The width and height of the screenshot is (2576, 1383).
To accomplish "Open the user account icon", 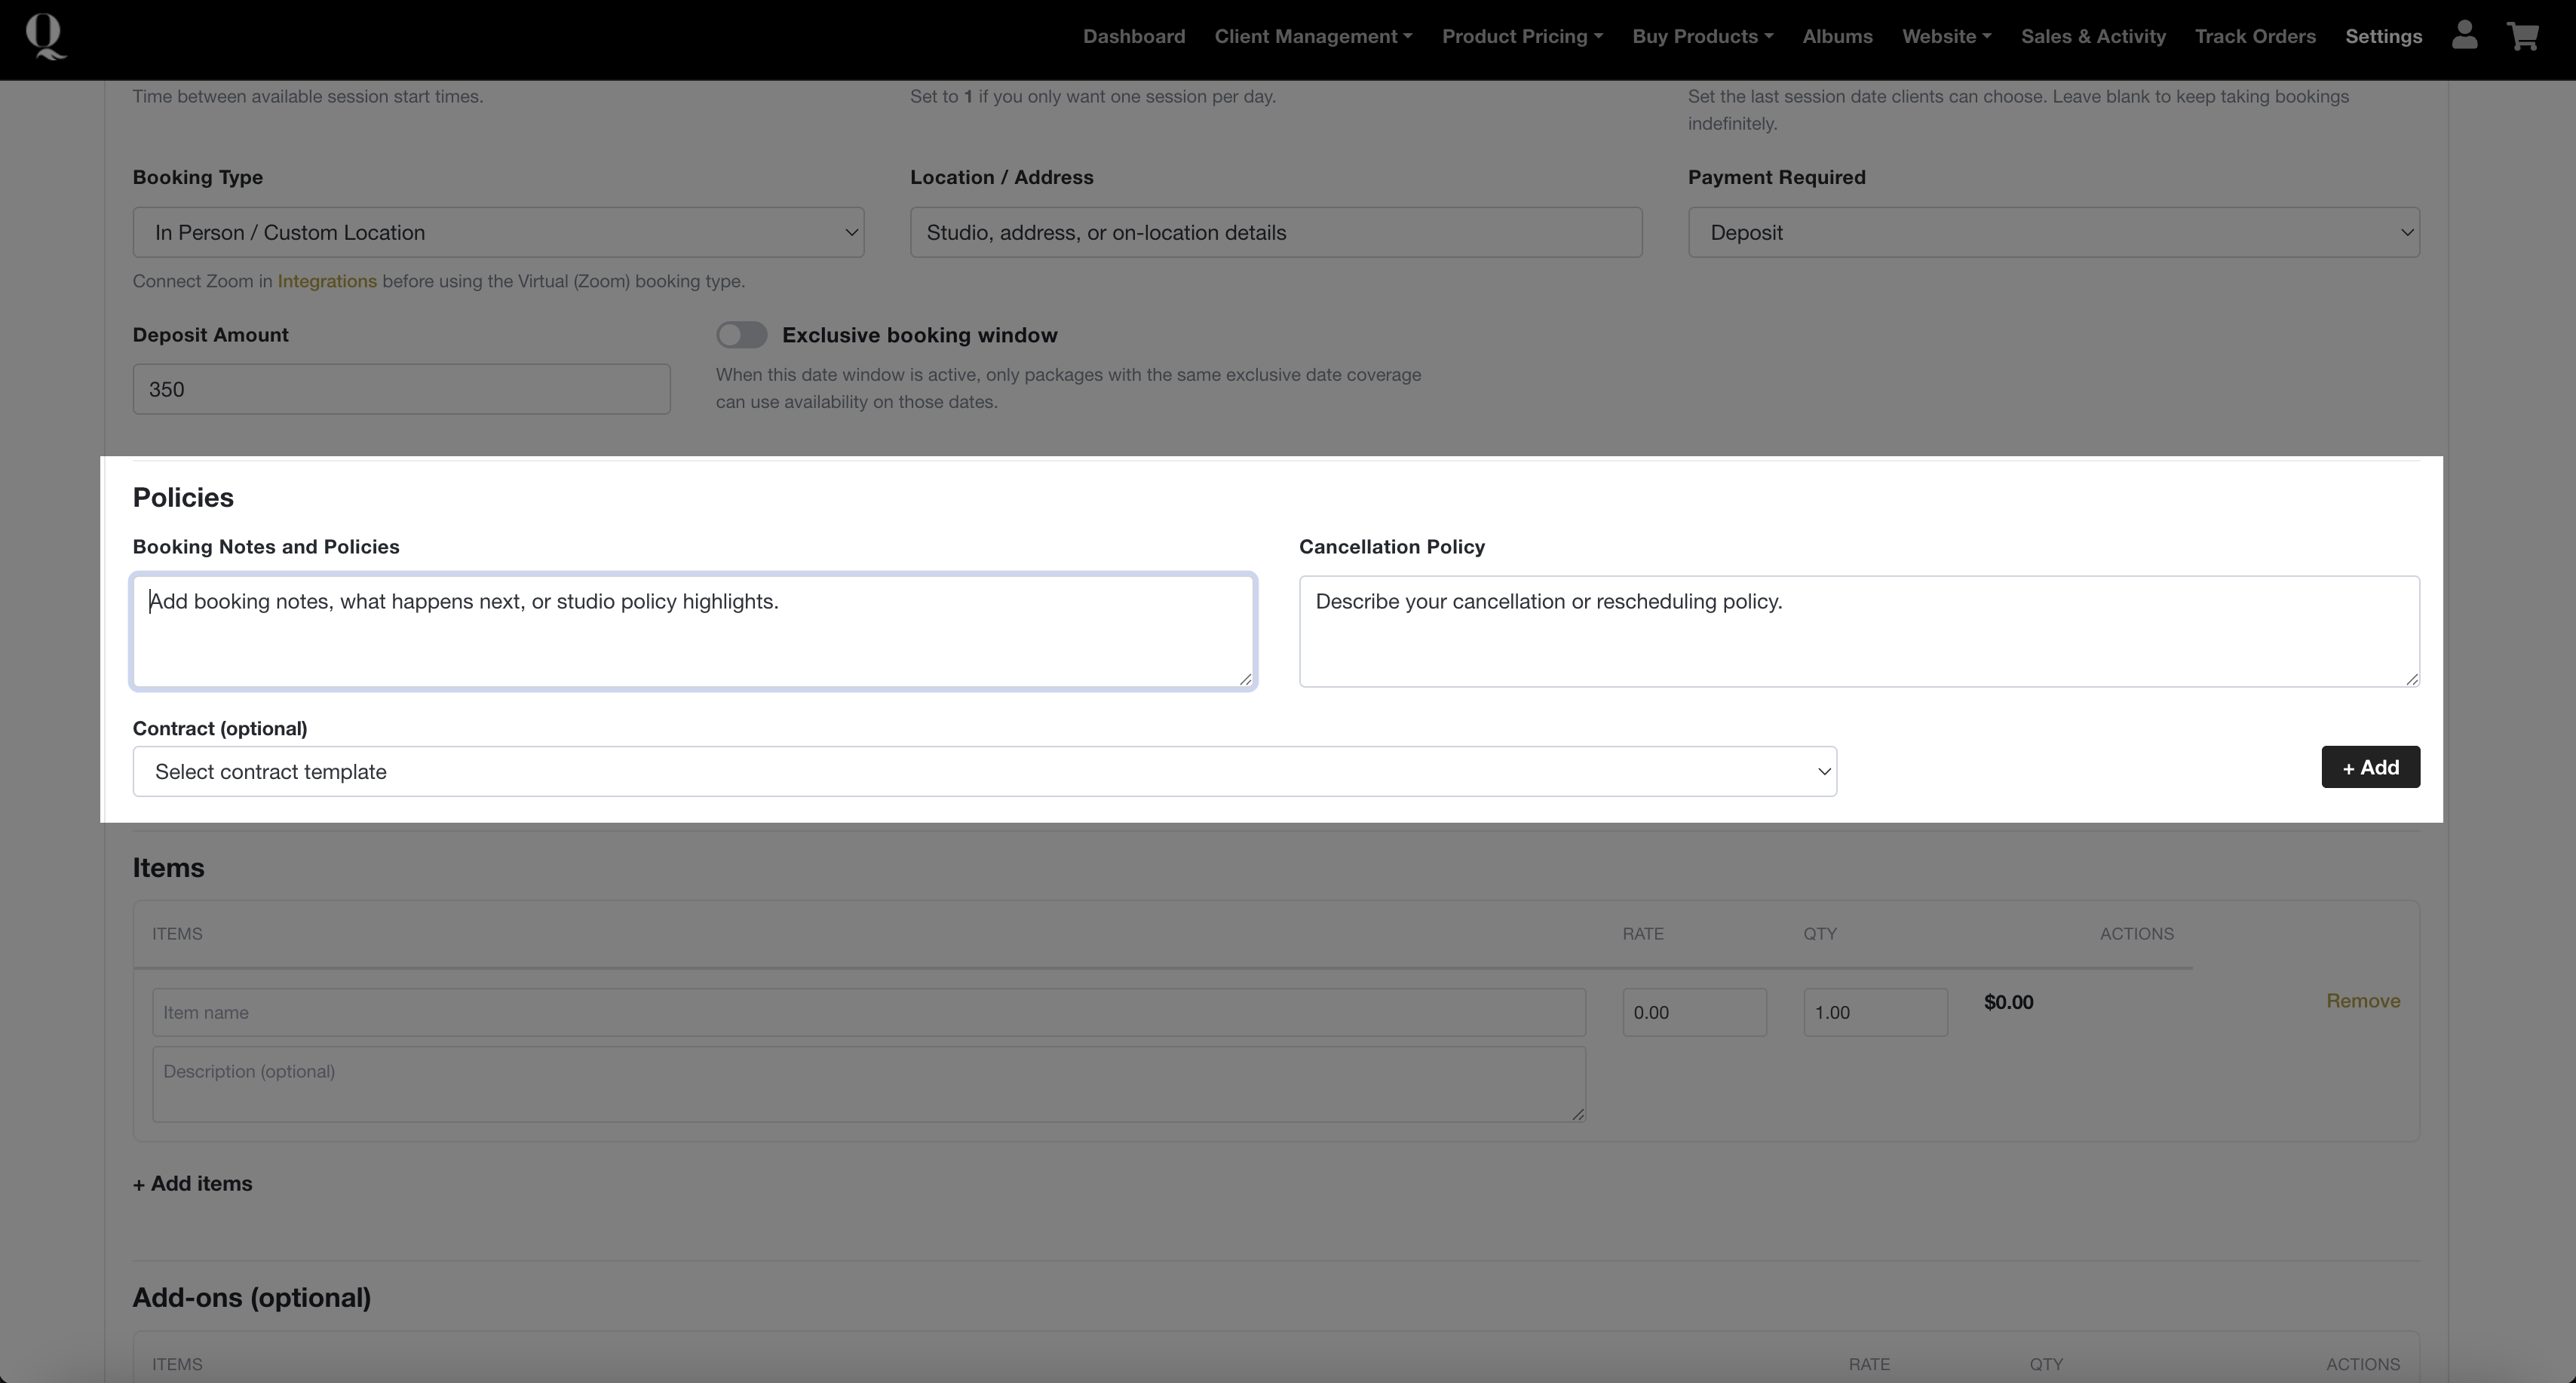I will click(2464, 36).
